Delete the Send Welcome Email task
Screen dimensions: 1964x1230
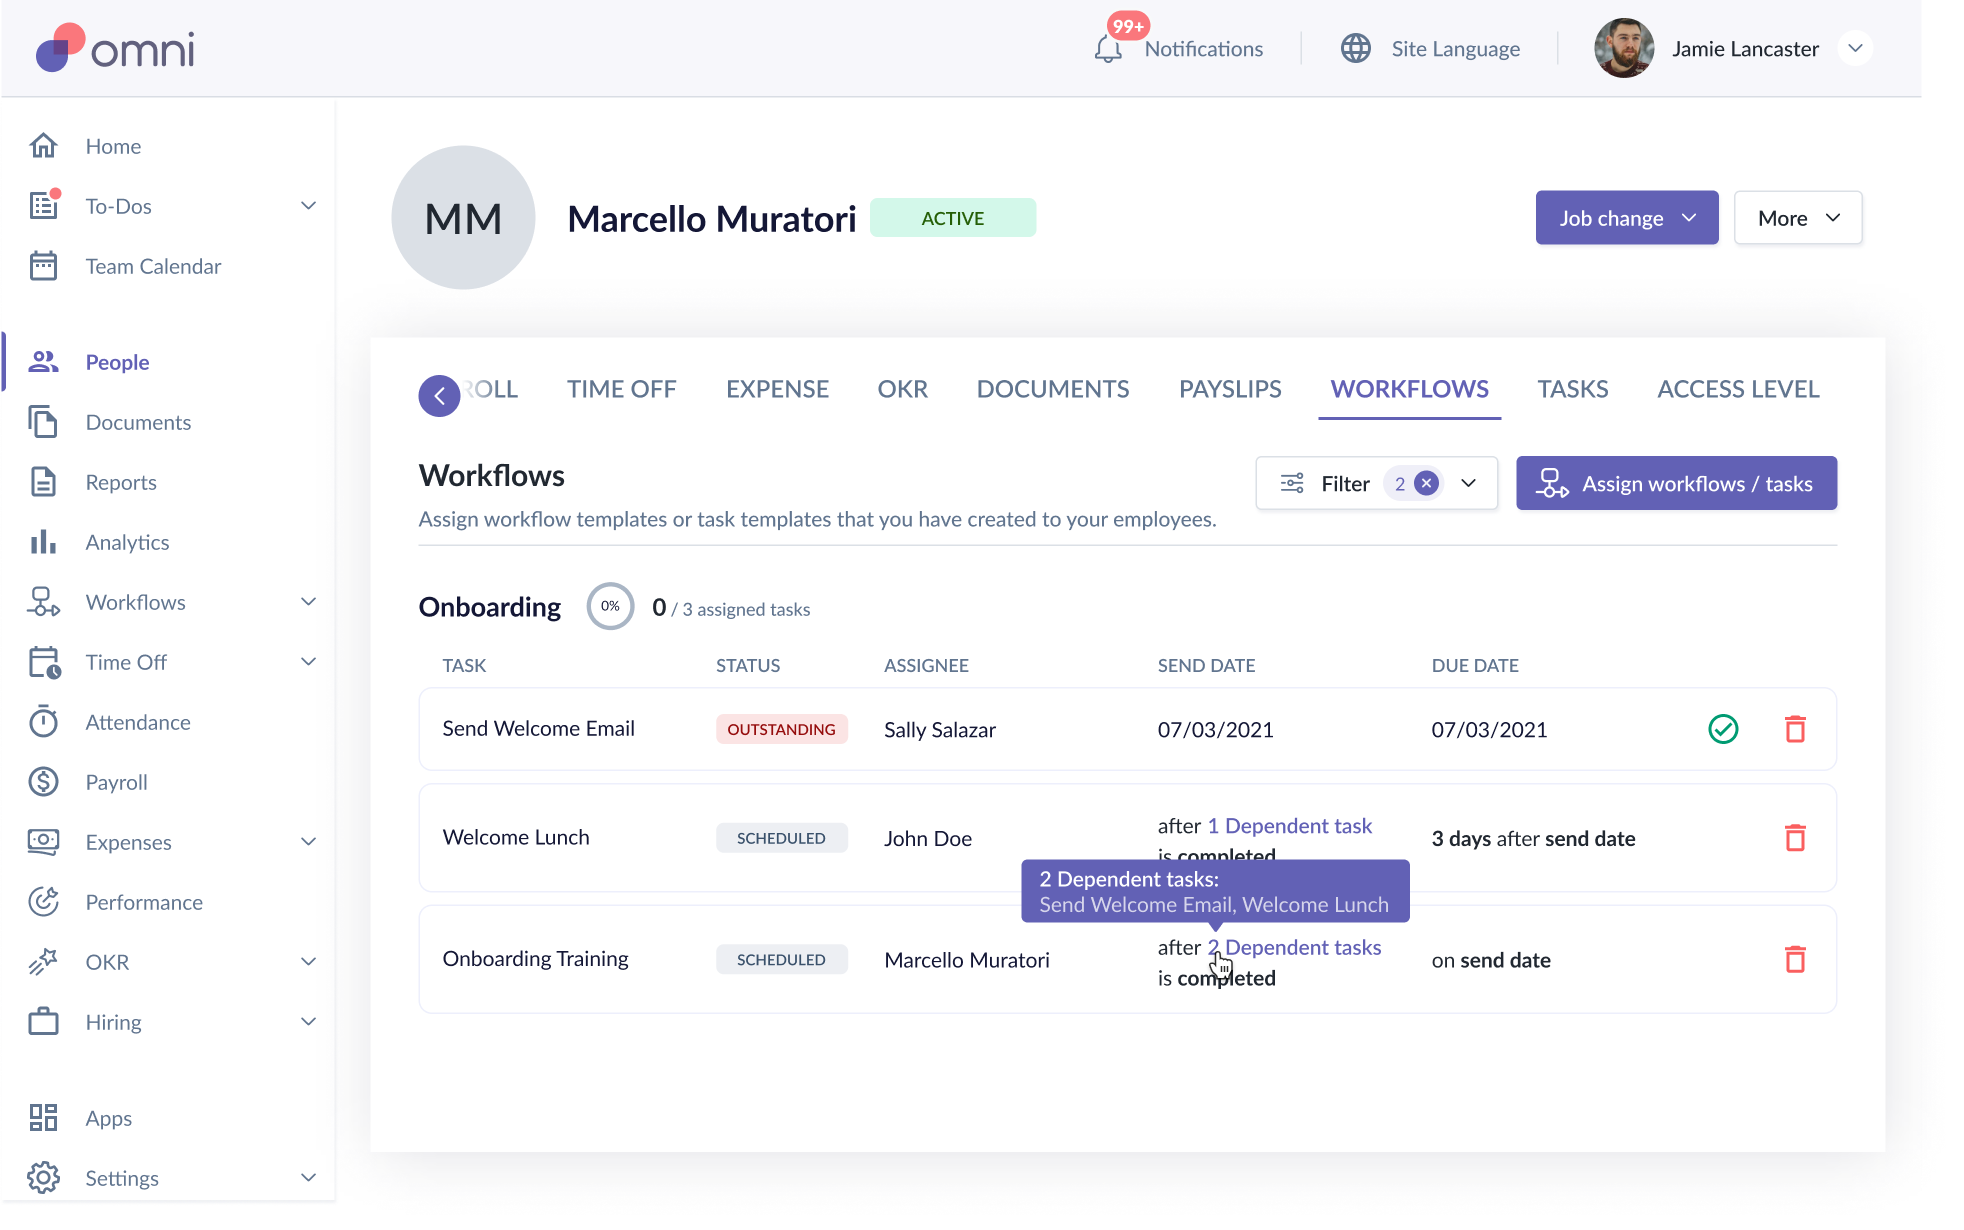[x=1795, y=729]
